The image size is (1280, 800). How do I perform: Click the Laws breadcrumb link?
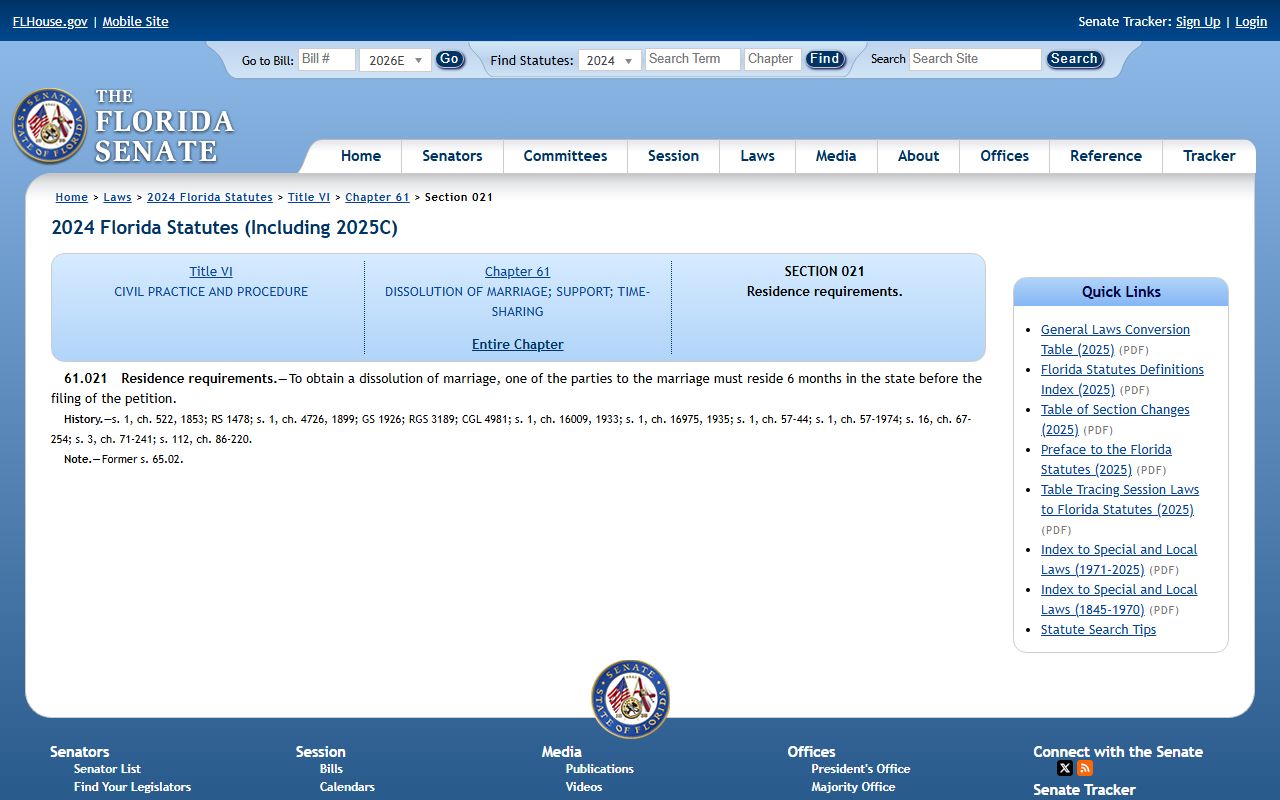[117, 197]
